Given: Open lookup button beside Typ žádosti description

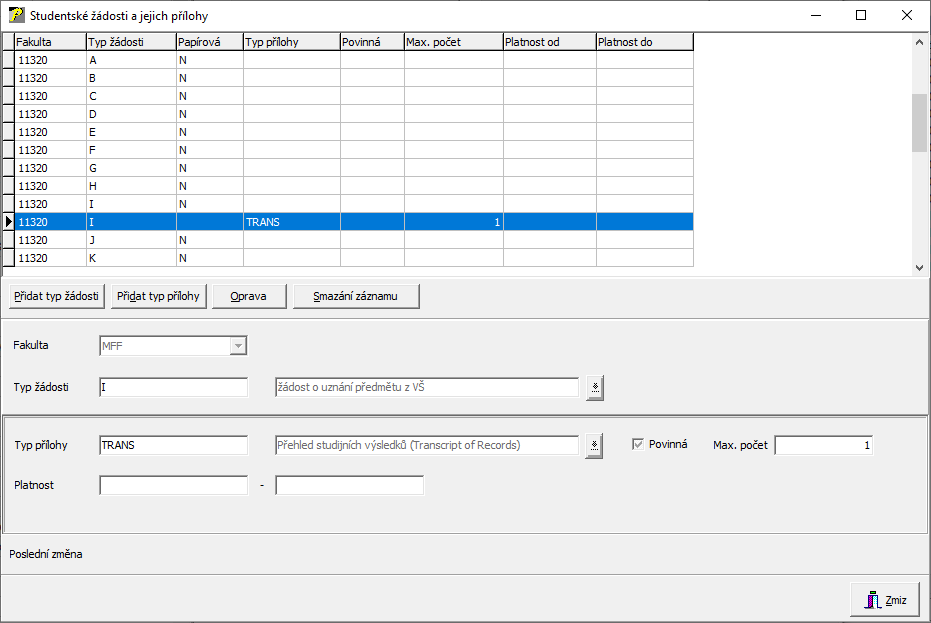Looking at the screenshot, I should [595, 388].
